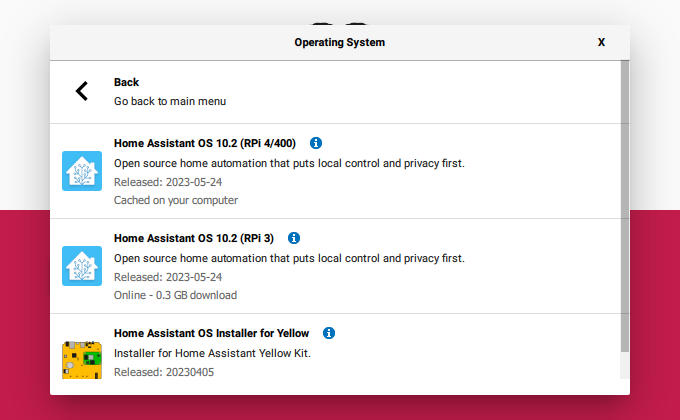Click Home Assistant house logo for RPi 4/400
This screenshot has width=680, height=420.
click(x=82, y=171)
